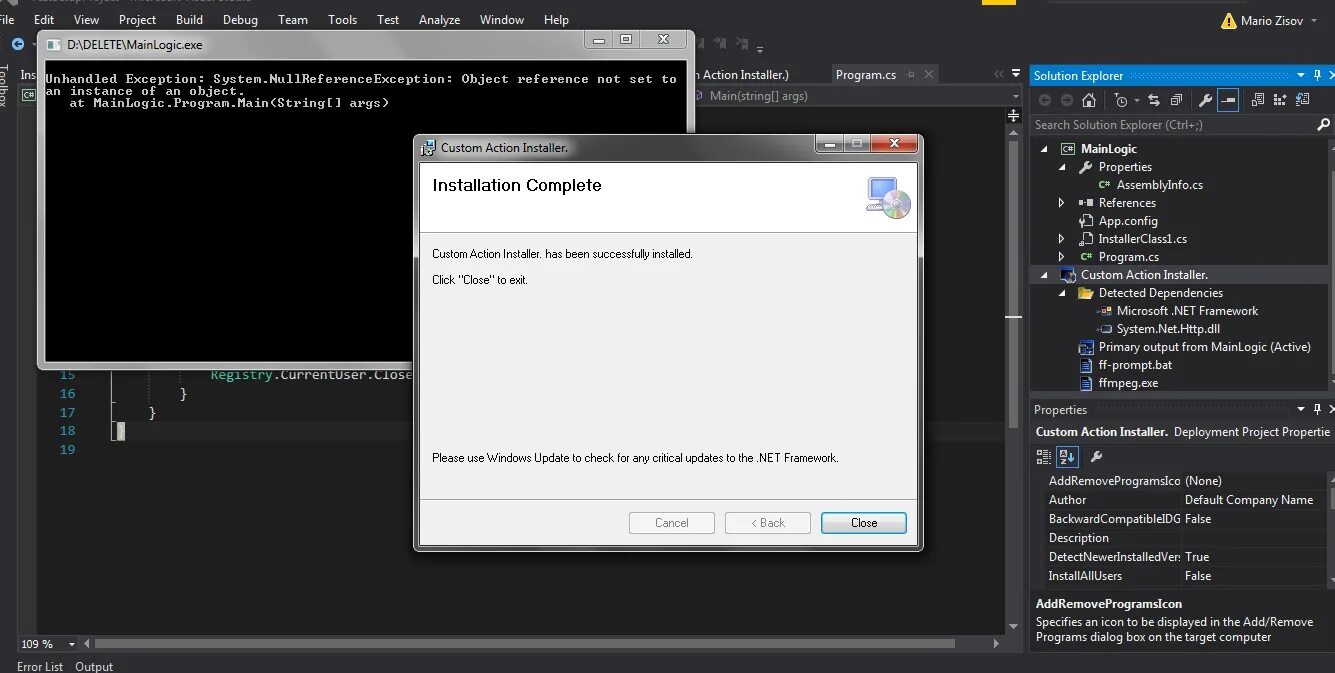Viewport: 1335px width, 673px height.
Task: Pin the Solution Explorer panel
Action: tap(1318, 75)
